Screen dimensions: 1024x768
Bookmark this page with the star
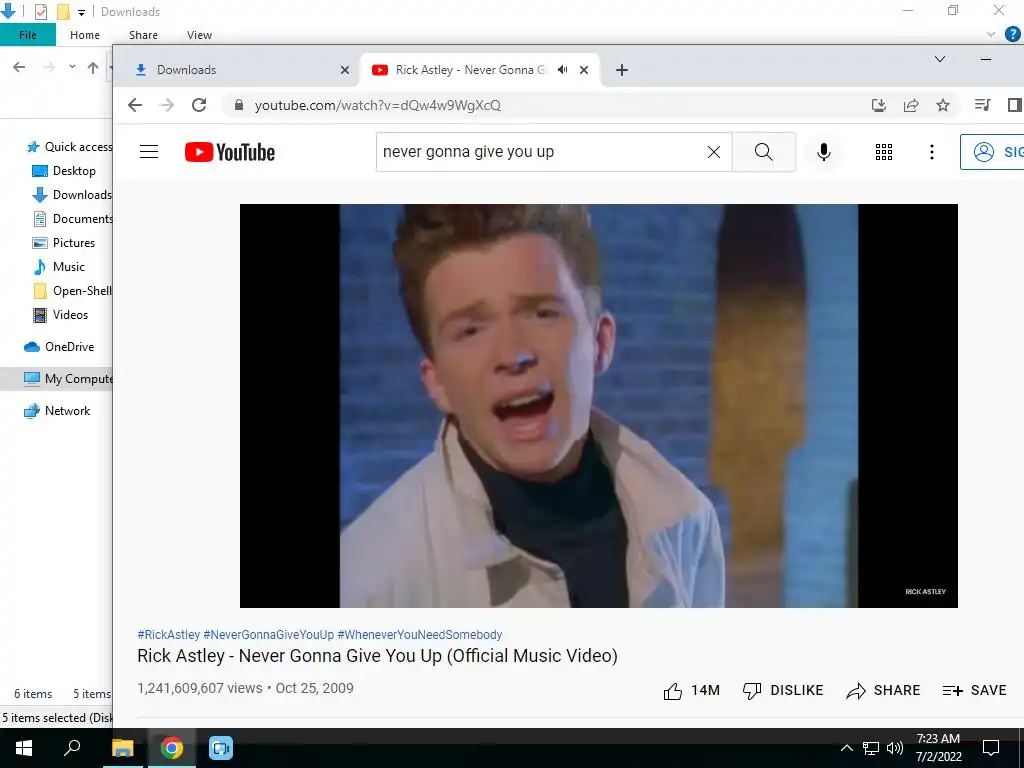[943, 105]
